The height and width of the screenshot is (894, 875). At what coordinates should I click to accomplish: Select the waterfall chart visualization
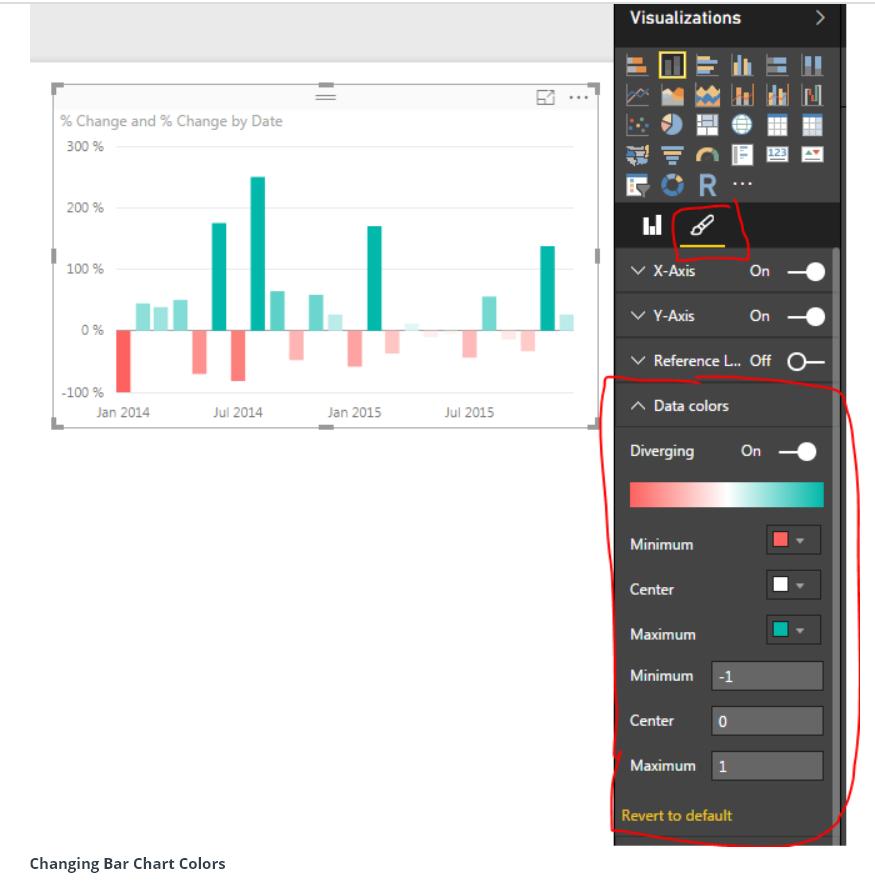pyautogui.click(x=812, y=95)
